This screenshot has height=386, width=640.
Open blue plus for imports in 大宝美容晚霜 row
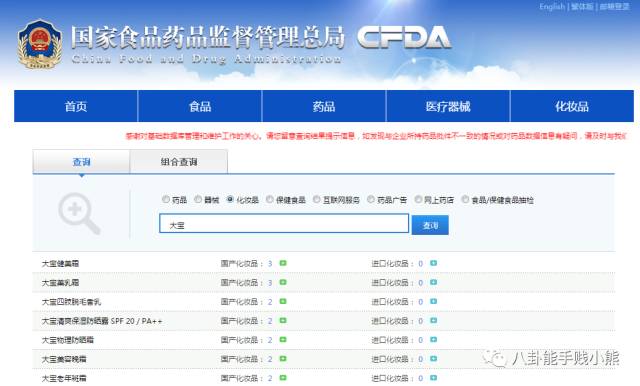(433, 359)
